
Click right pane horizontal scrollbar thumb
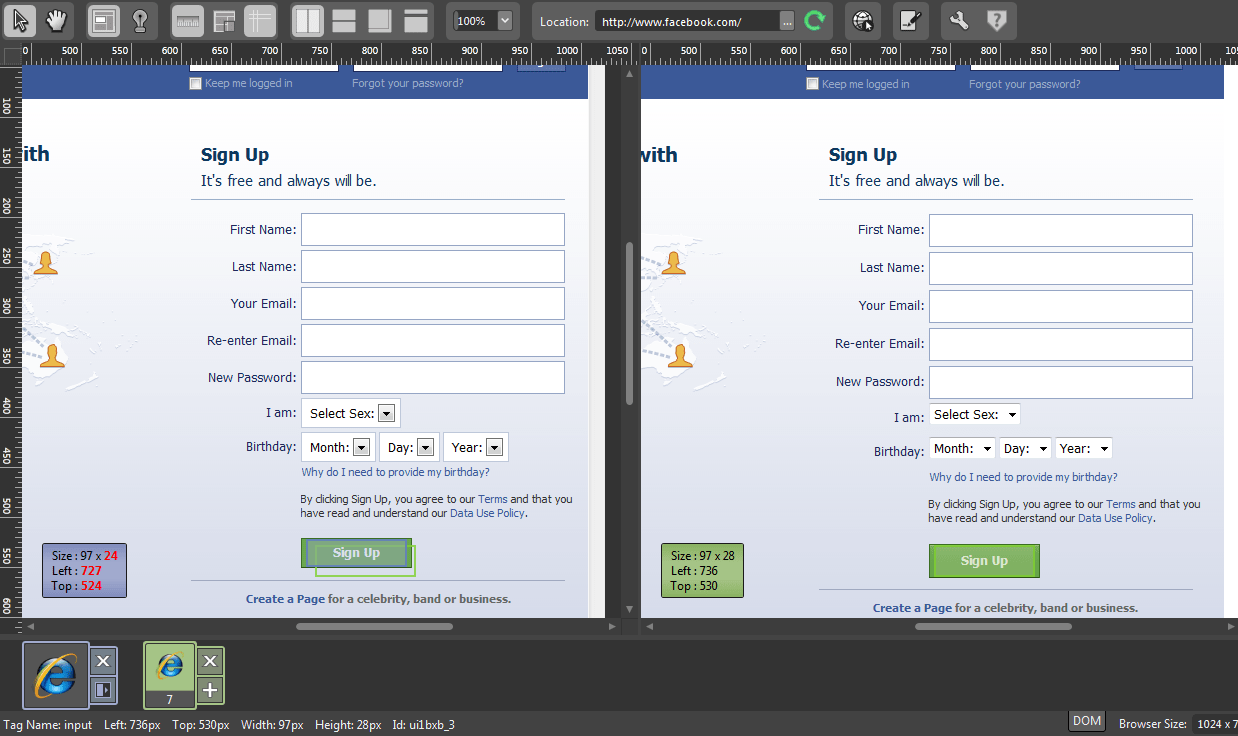[993, 627]
